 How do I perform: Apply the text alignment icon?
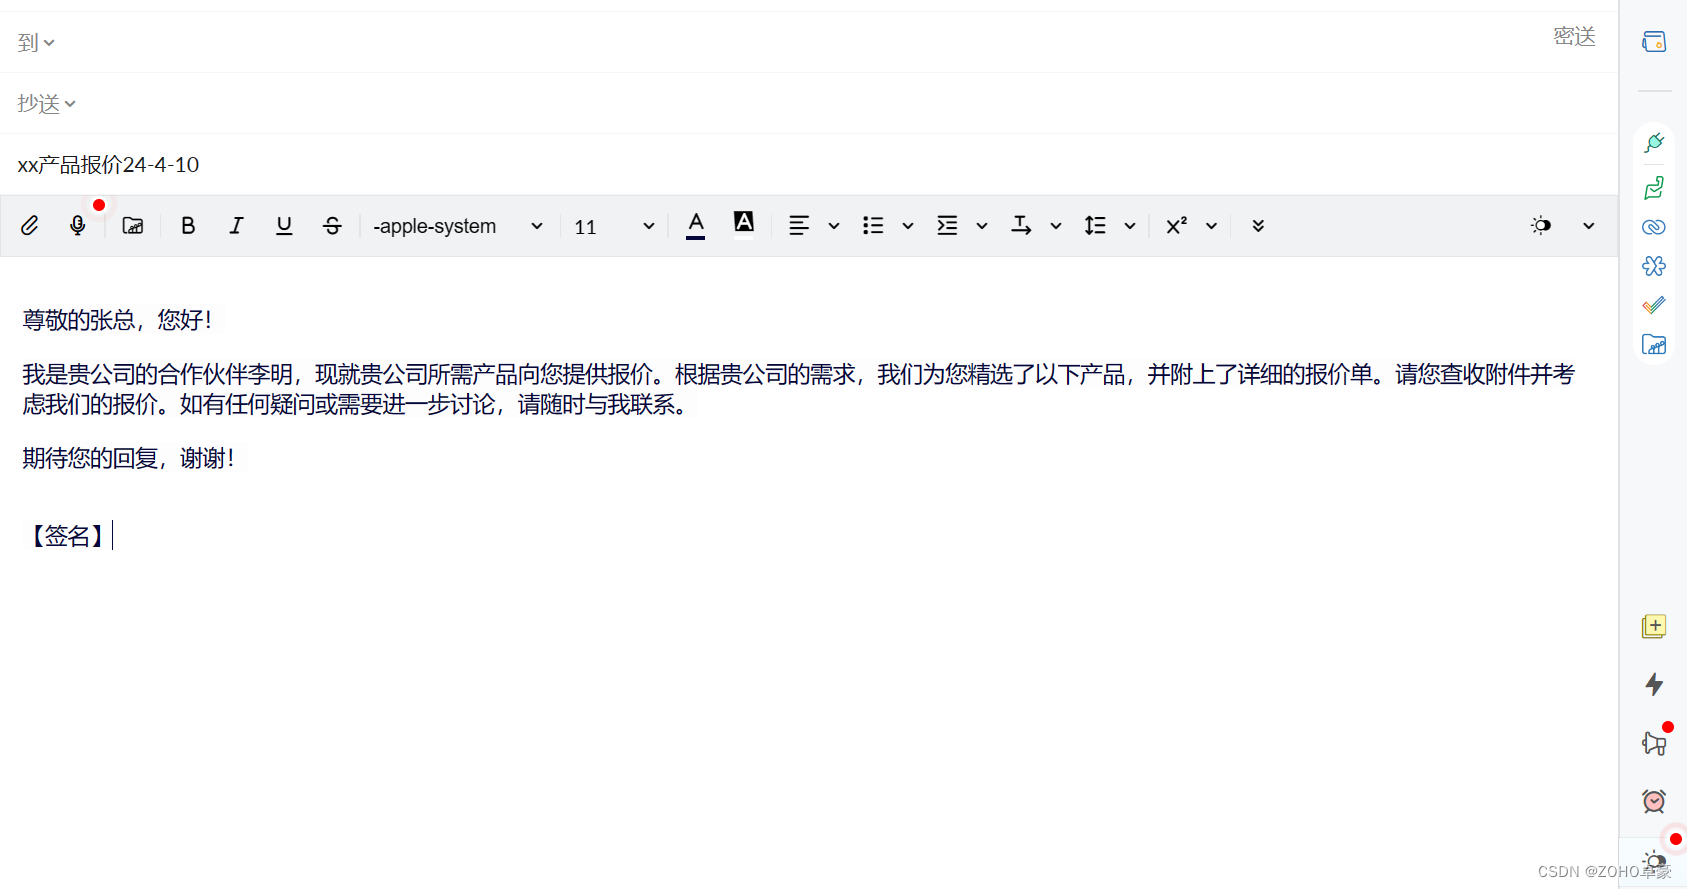799,226
